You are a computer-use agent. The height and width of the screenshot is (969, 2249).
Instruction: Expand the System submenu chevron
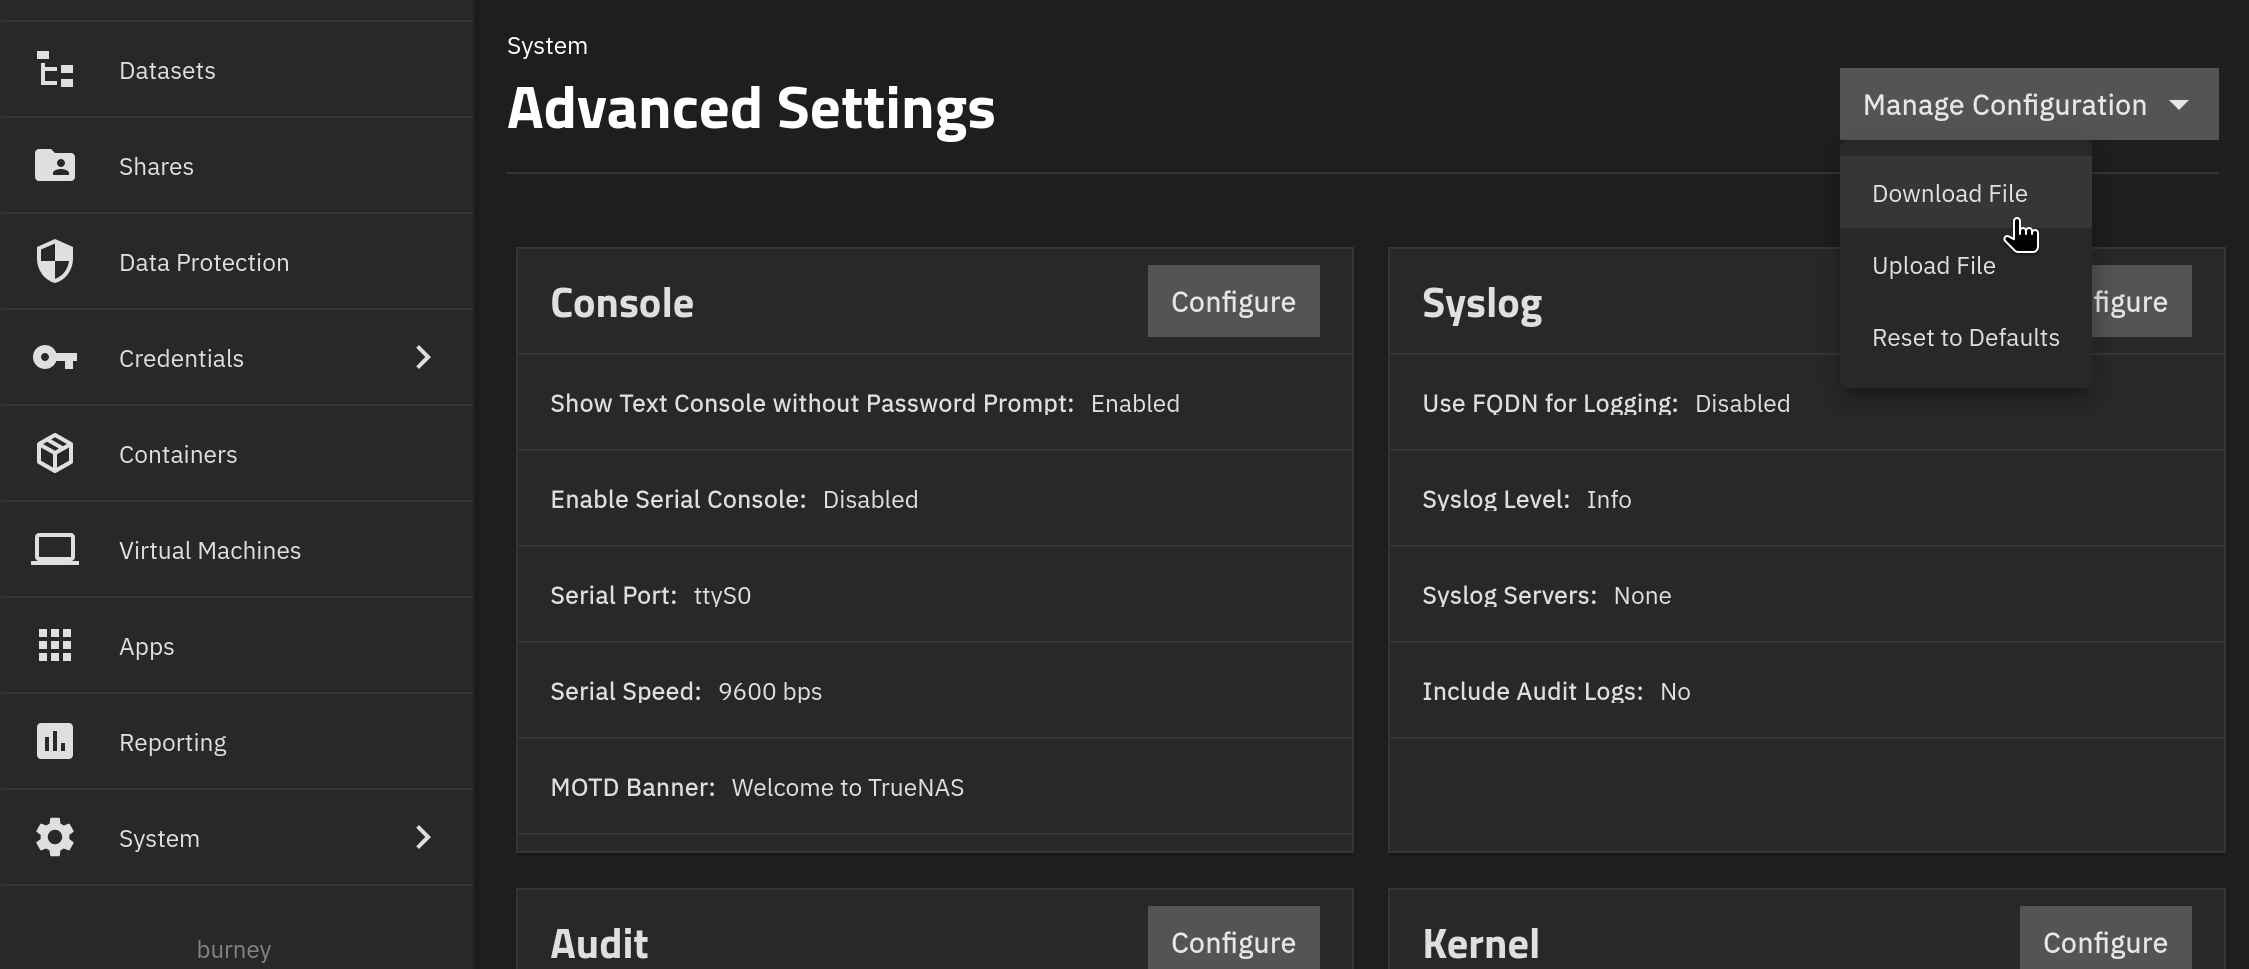[x=423, y=837]
